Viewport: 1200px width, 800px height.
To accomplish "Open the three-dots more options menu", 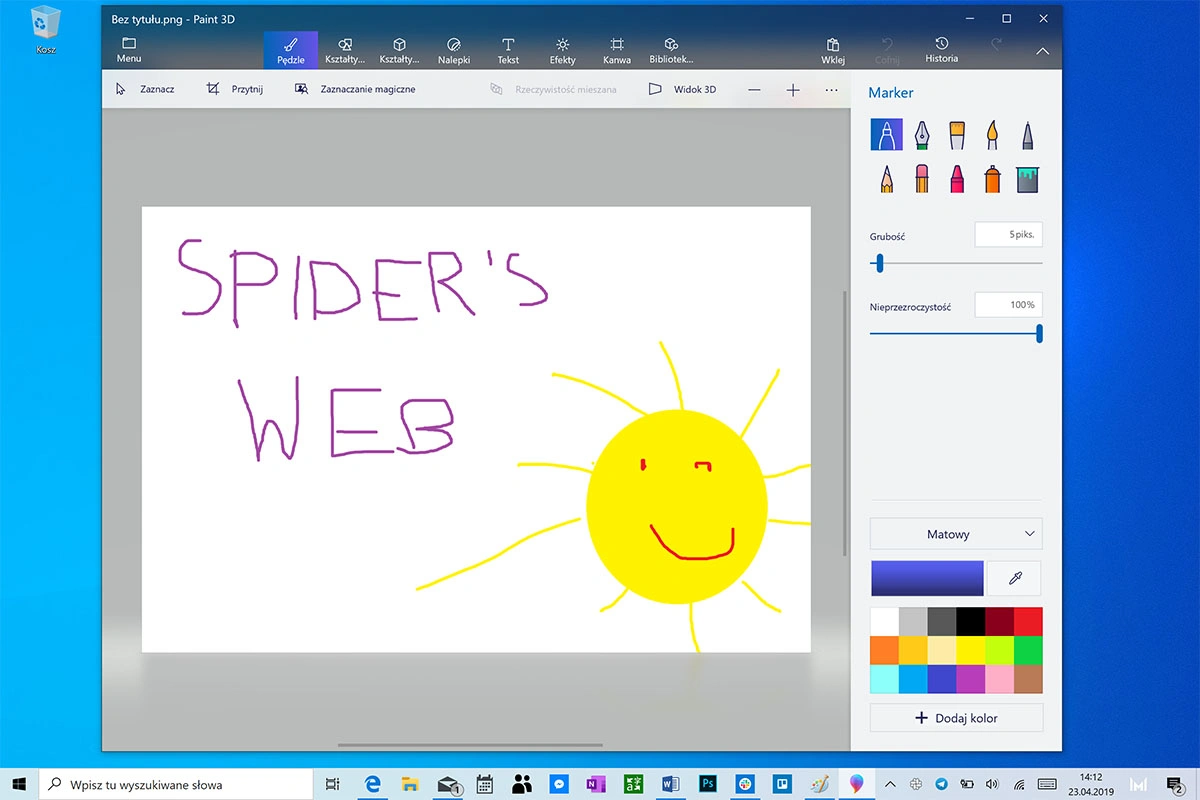I will pyautogui.click(x=831, y=90).
